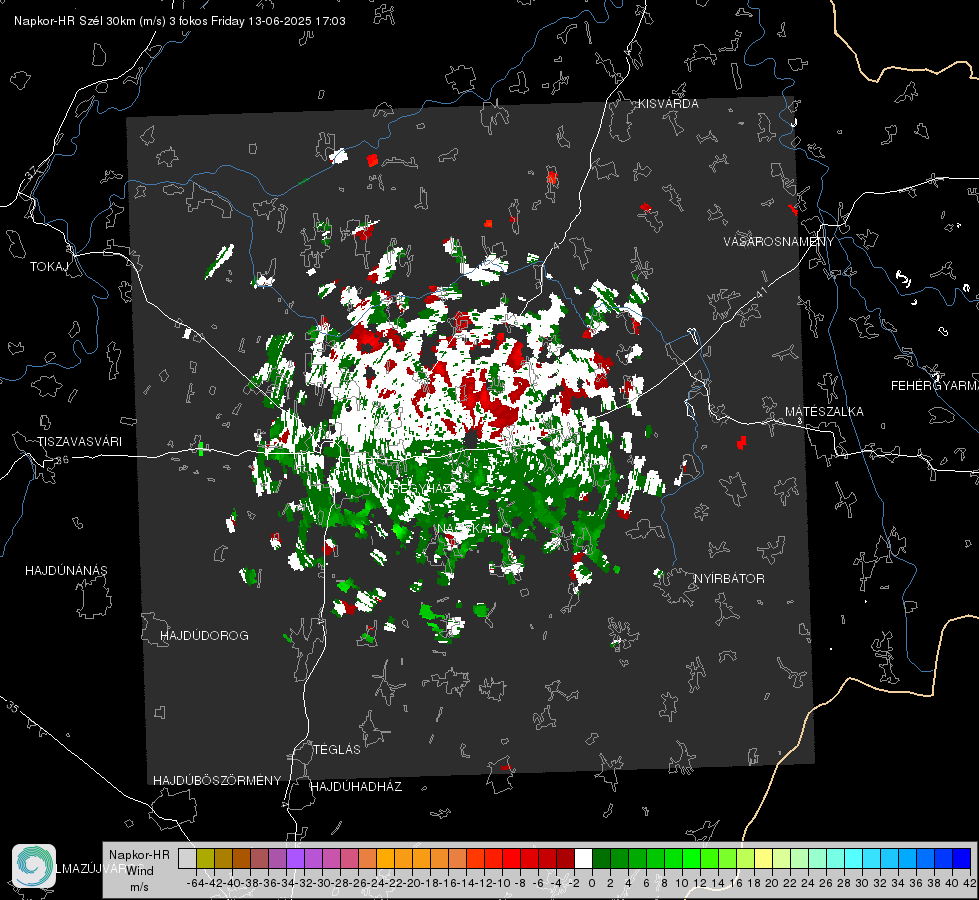The image size is (979, 900).
Task: Select the VÁSÁROSNAMÉNY town label
Action: tap(779, 242)
